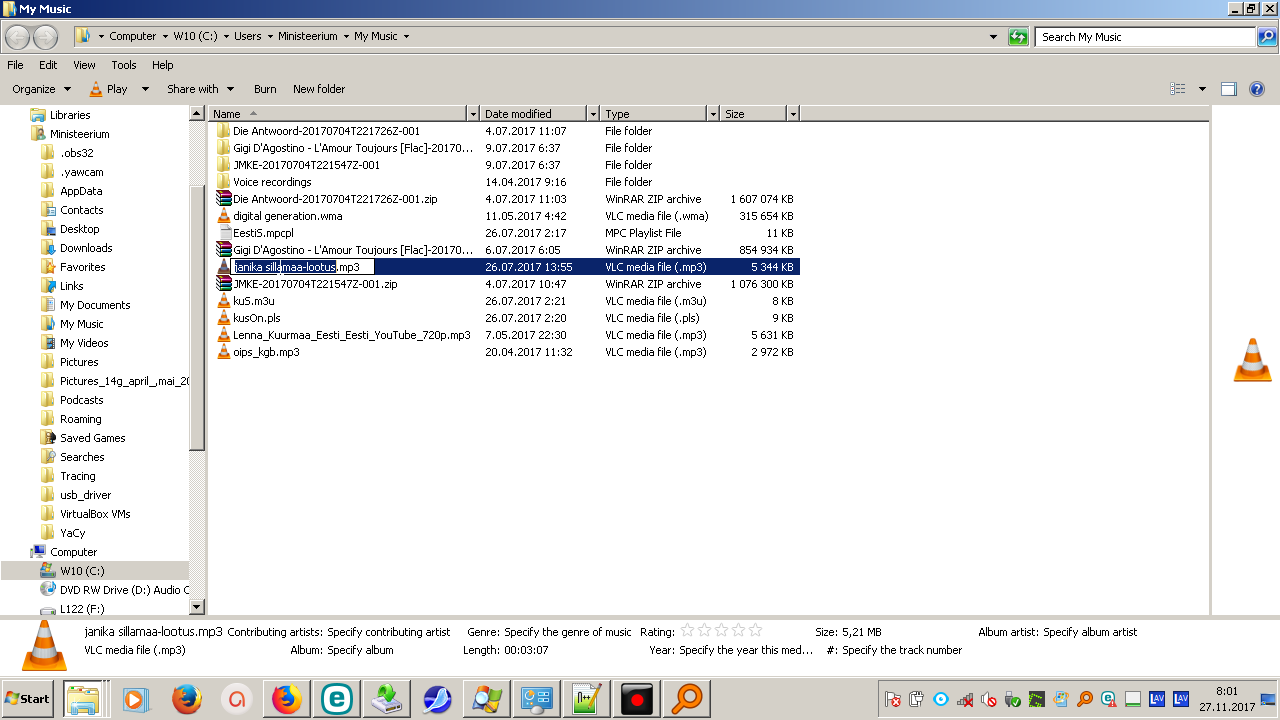This screenshot has width=1280, height=720.
Task: Expand the Play button dropdown arrow
Action: click(x=145, y=89)
